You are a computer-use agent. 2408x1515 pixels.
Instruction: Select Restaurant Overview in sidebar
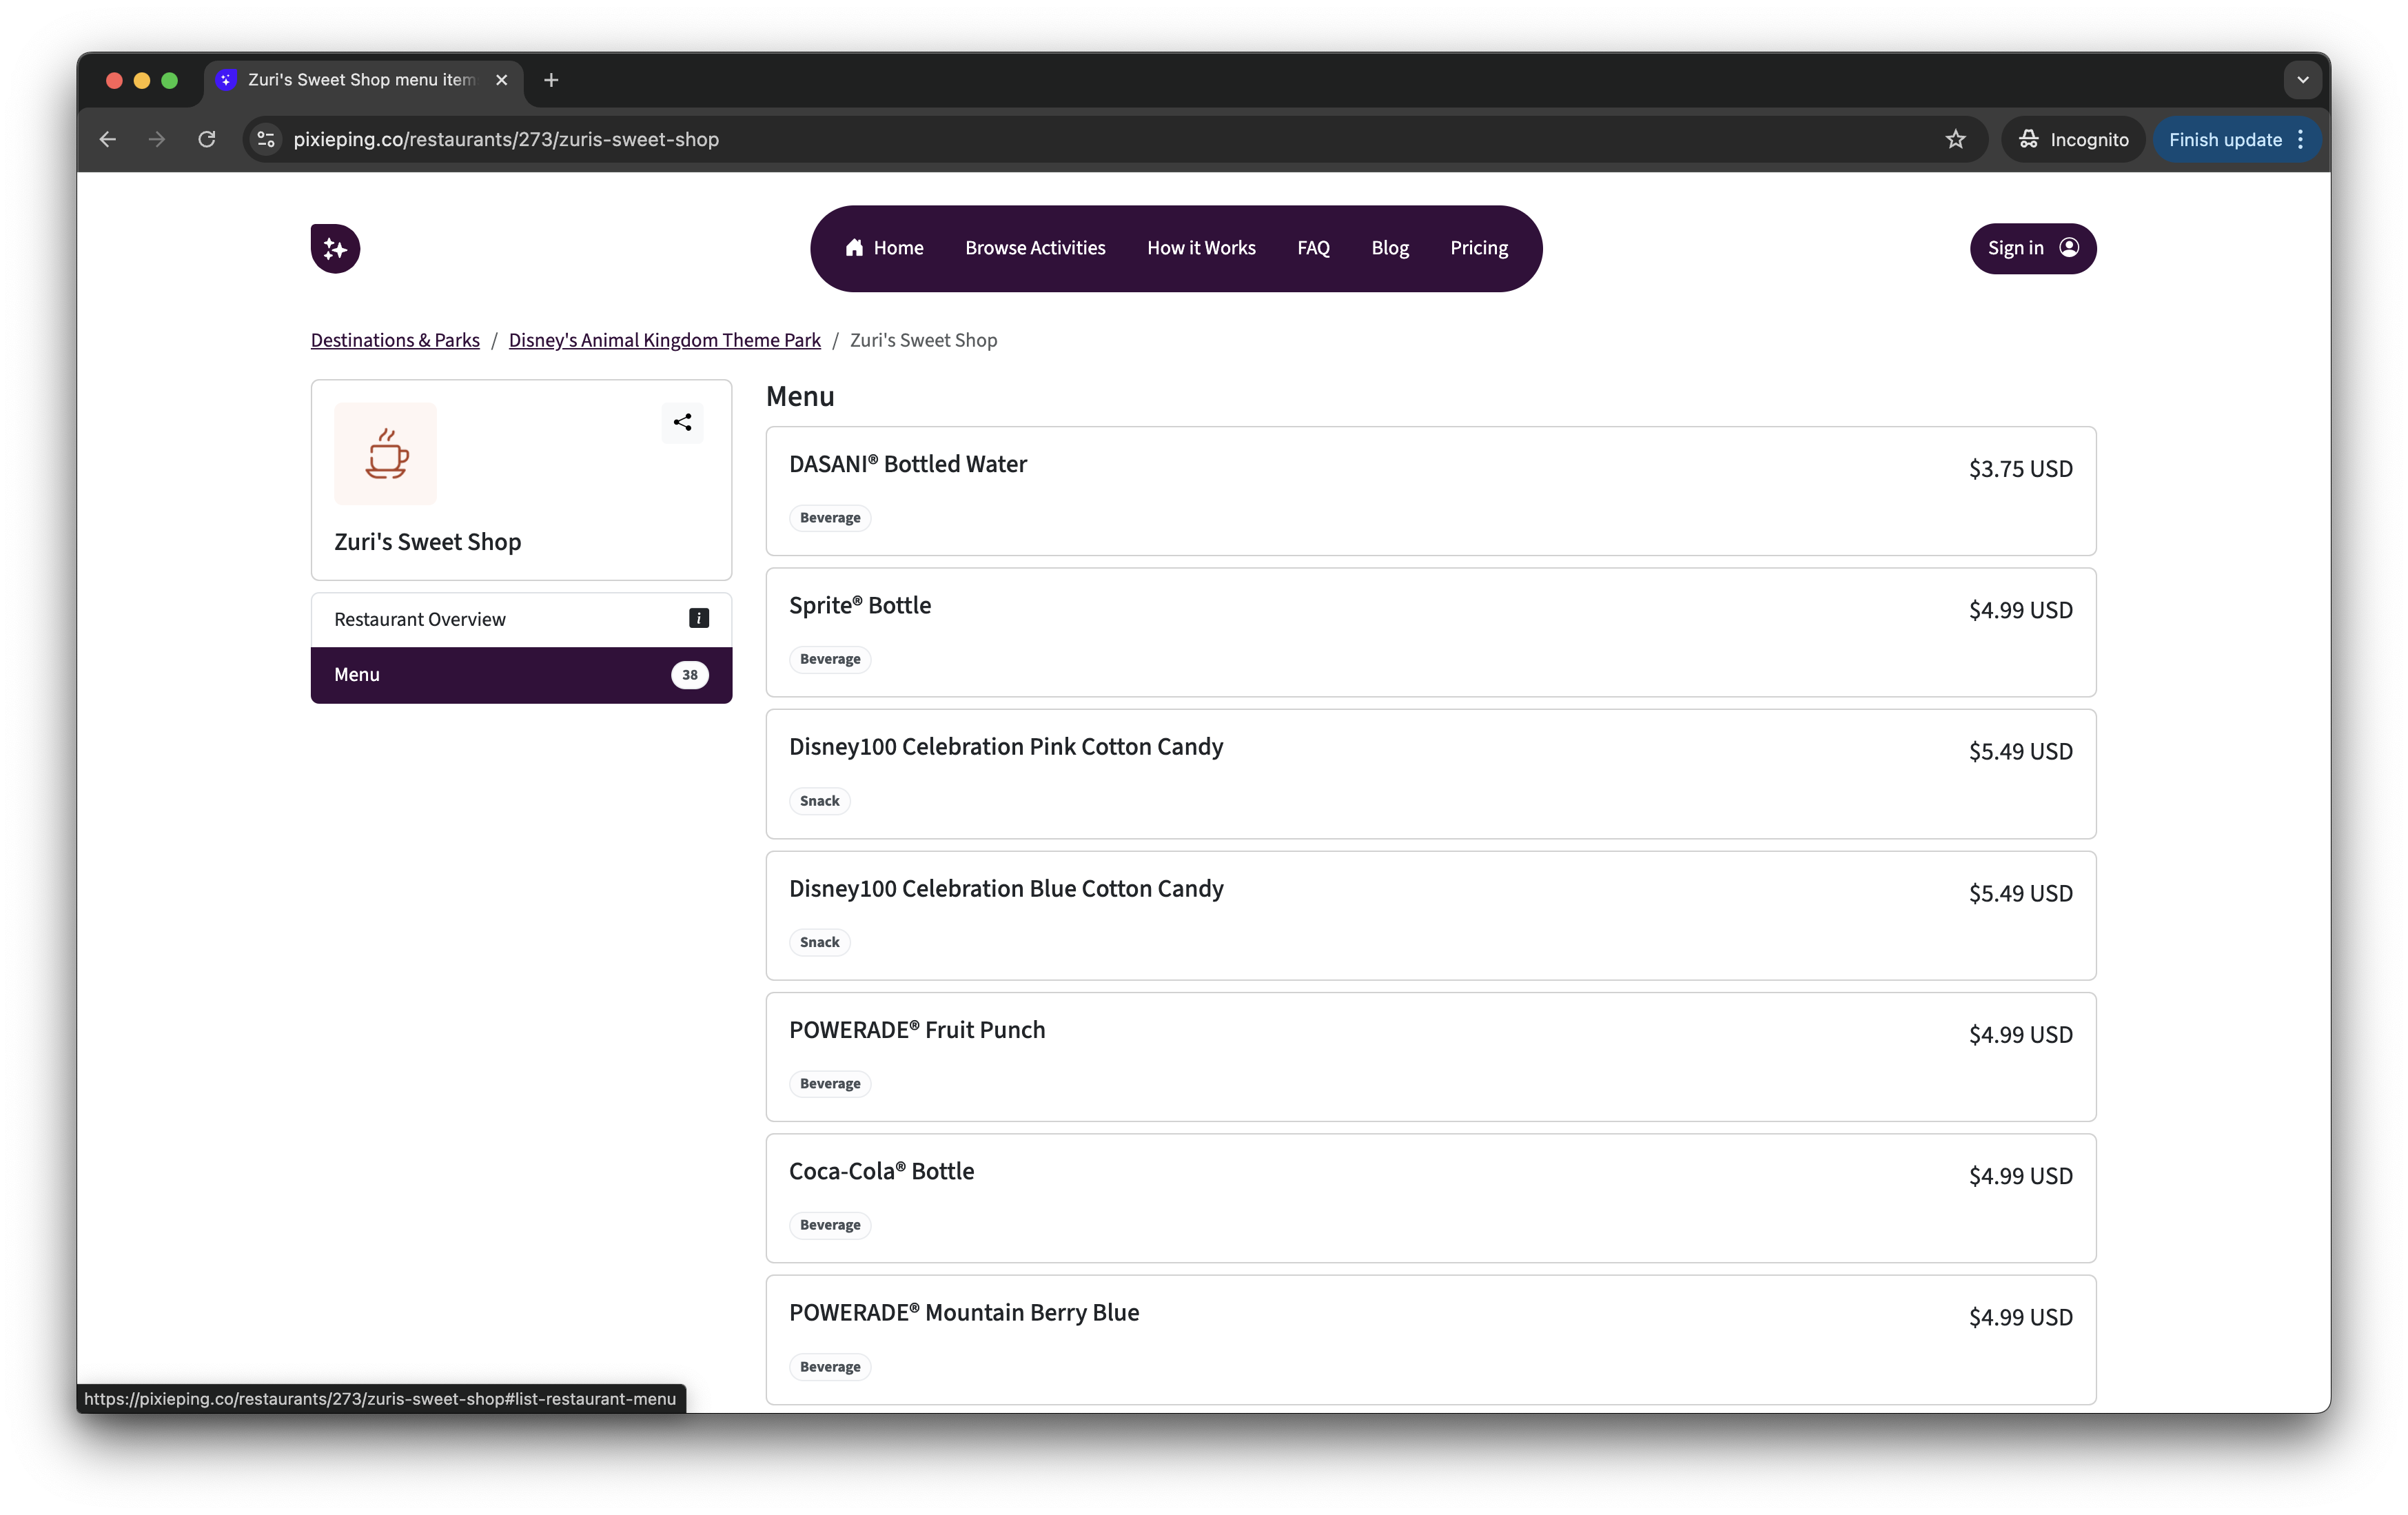pos(521,620)
